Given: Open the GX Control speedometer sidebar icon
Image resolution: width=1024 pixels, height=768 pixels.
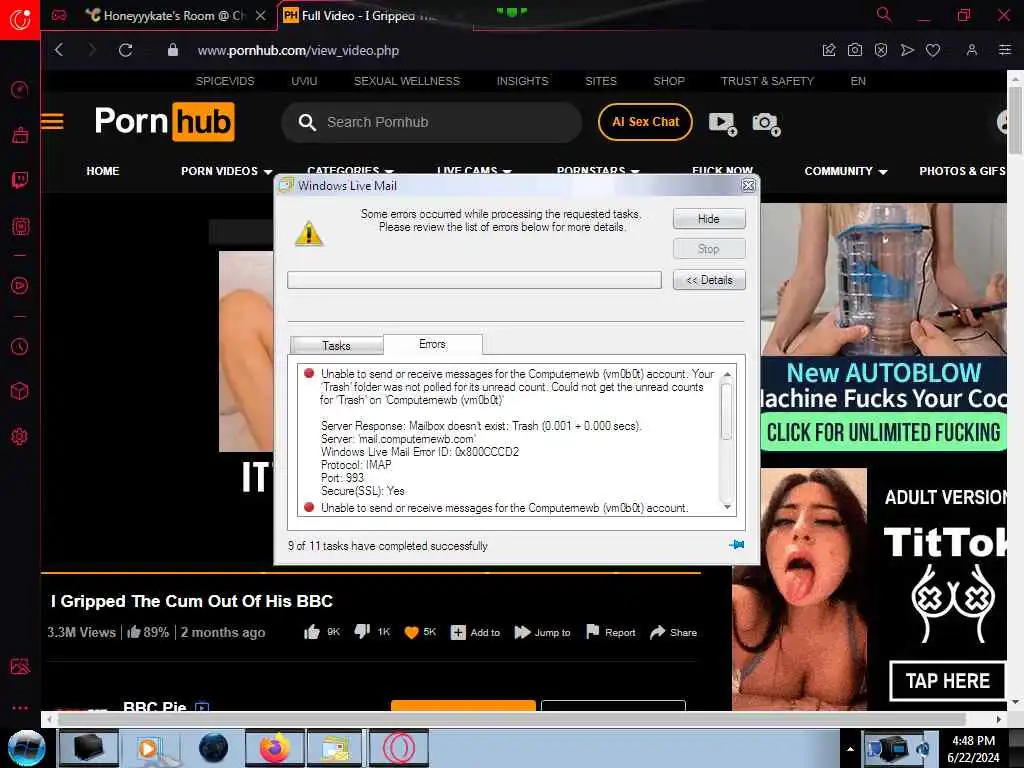Looking at the screenshot, I should 20,89.
